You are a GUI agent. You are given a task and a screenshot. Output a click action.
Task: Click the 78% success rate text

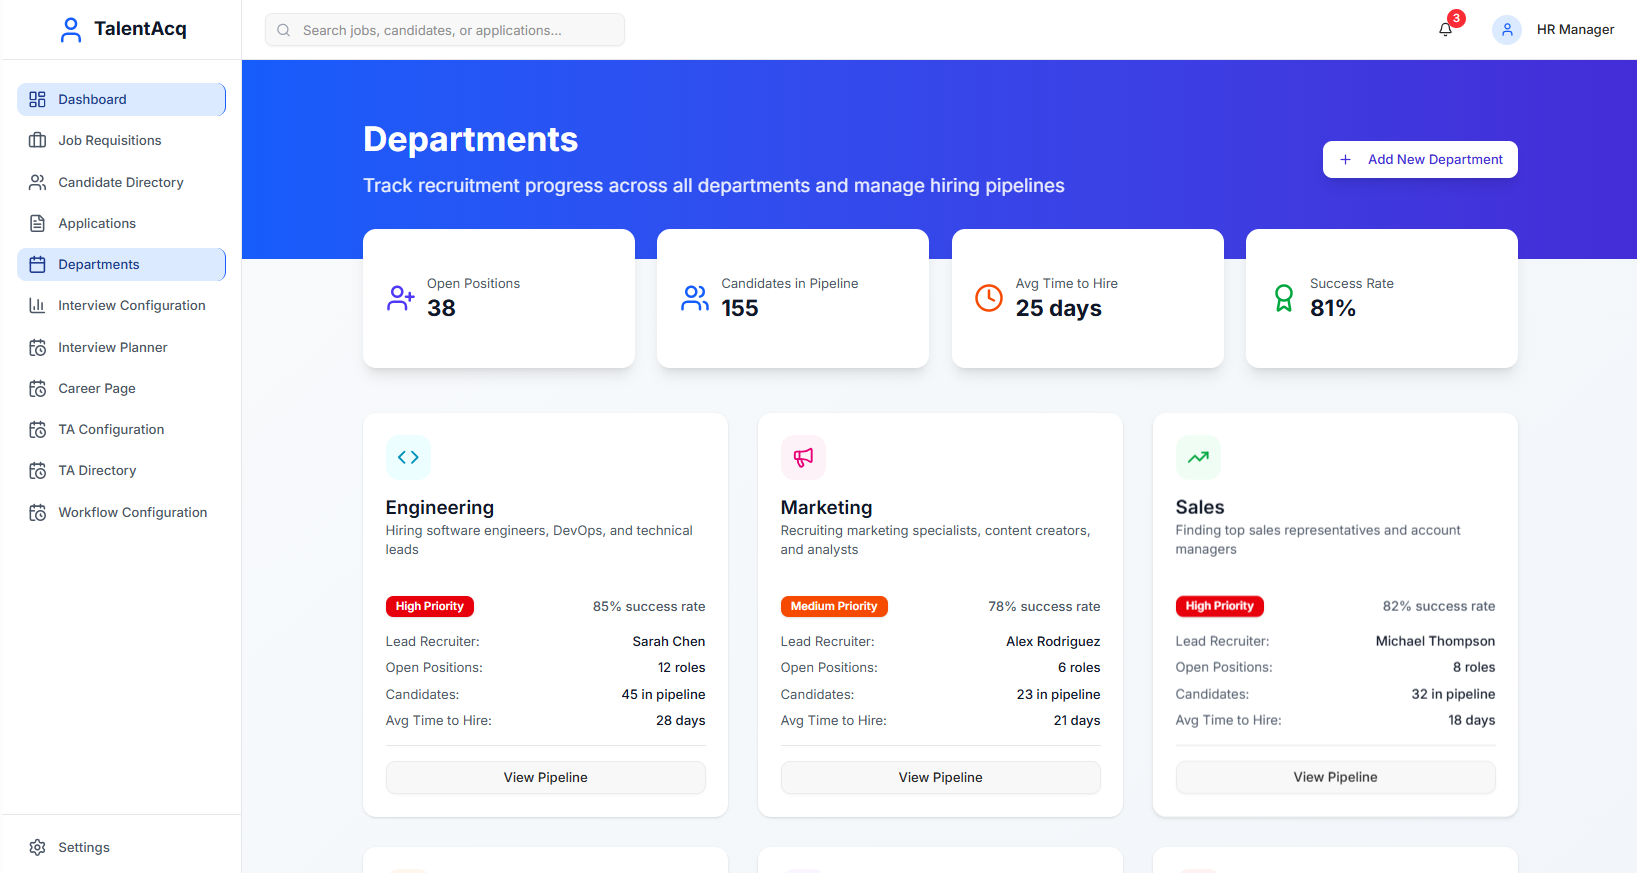[1044, 606]
